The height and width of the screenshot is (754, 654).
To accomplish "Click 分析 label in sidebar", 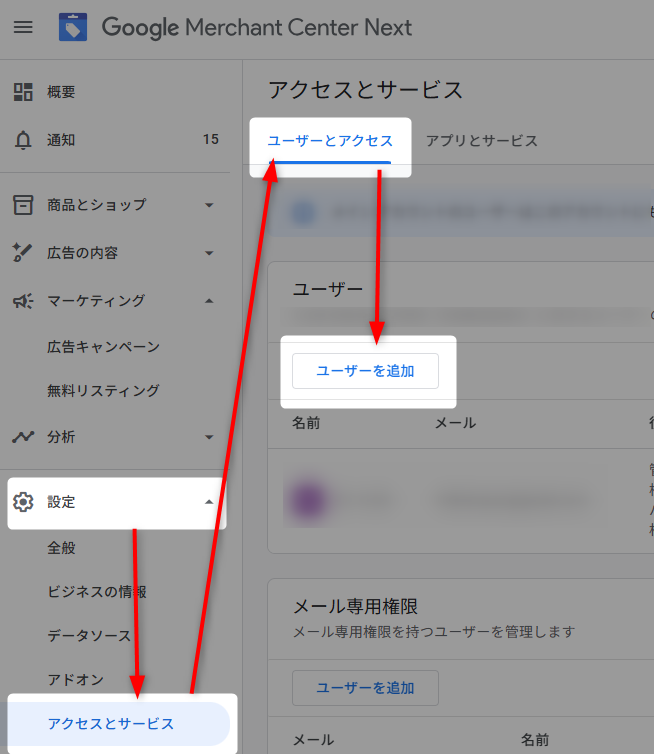I will [61, 437].
